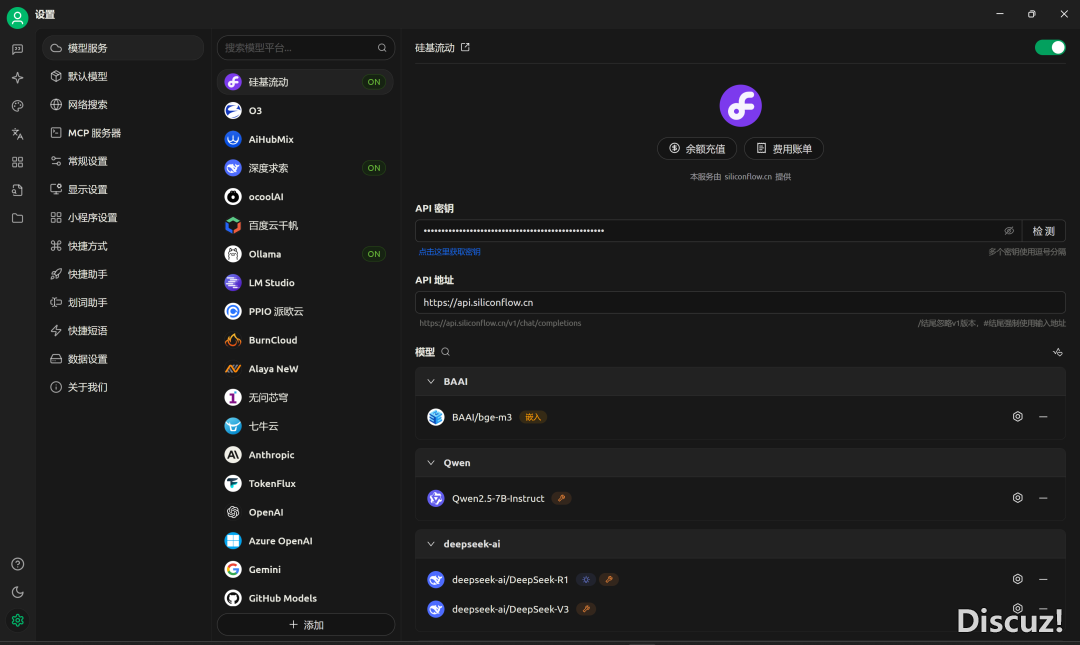Toggle the 硅基流动 provider enable switch
This screenshot has height=645, width=1080.
(1050, 47)
